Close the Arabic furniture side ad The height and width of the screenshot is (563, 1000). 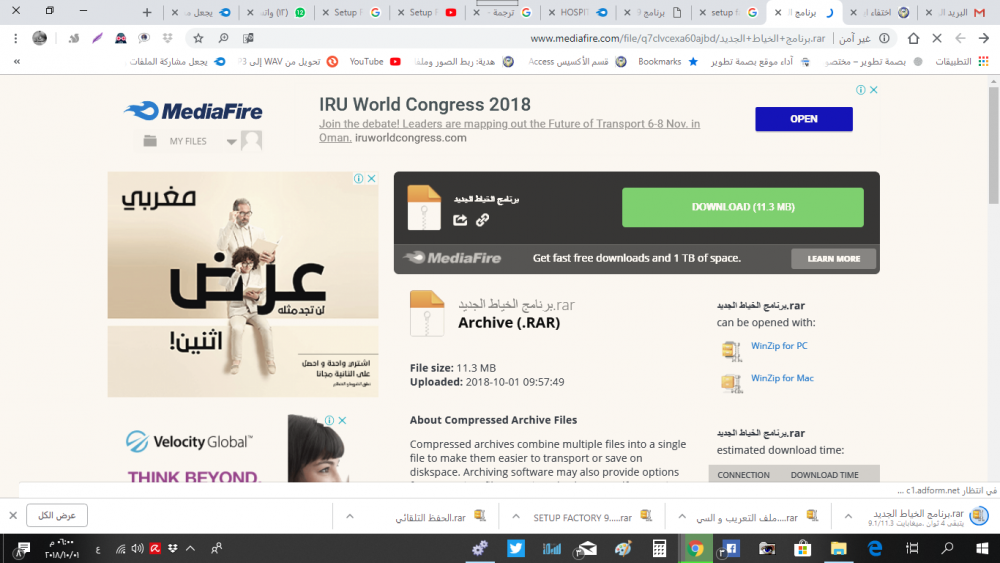[372, 179]
